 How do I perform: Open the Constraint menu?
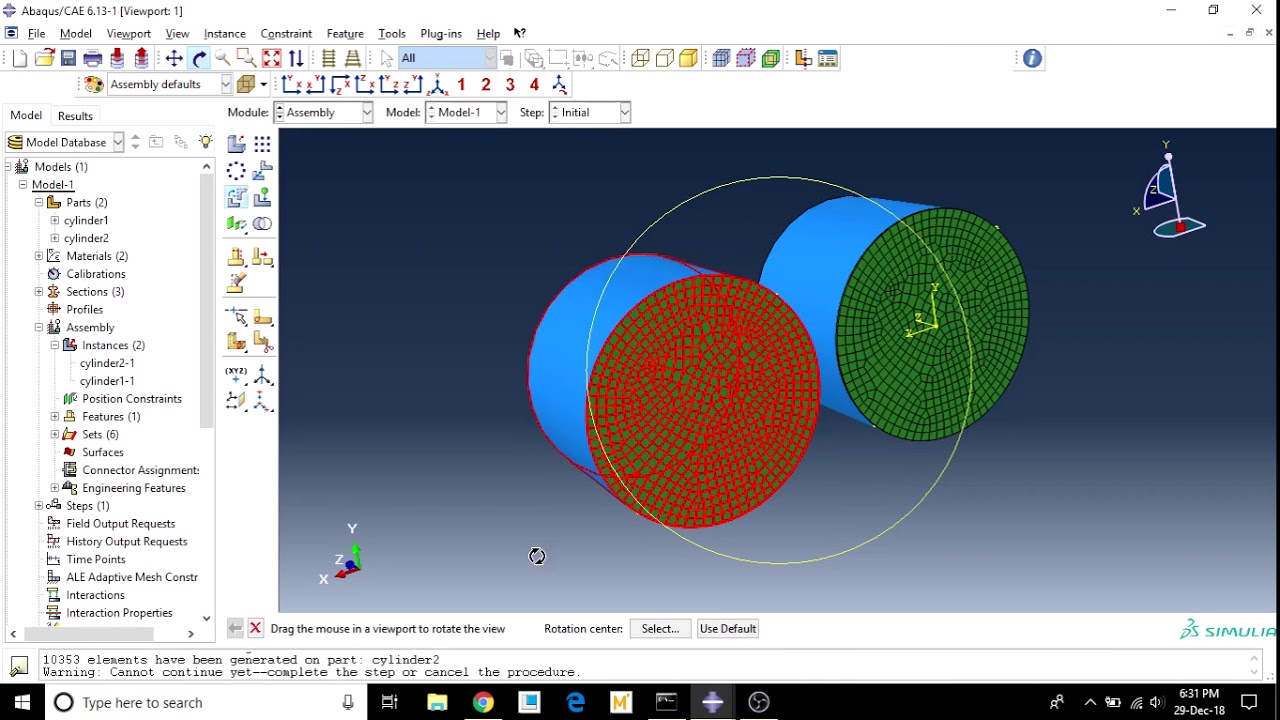286,34
